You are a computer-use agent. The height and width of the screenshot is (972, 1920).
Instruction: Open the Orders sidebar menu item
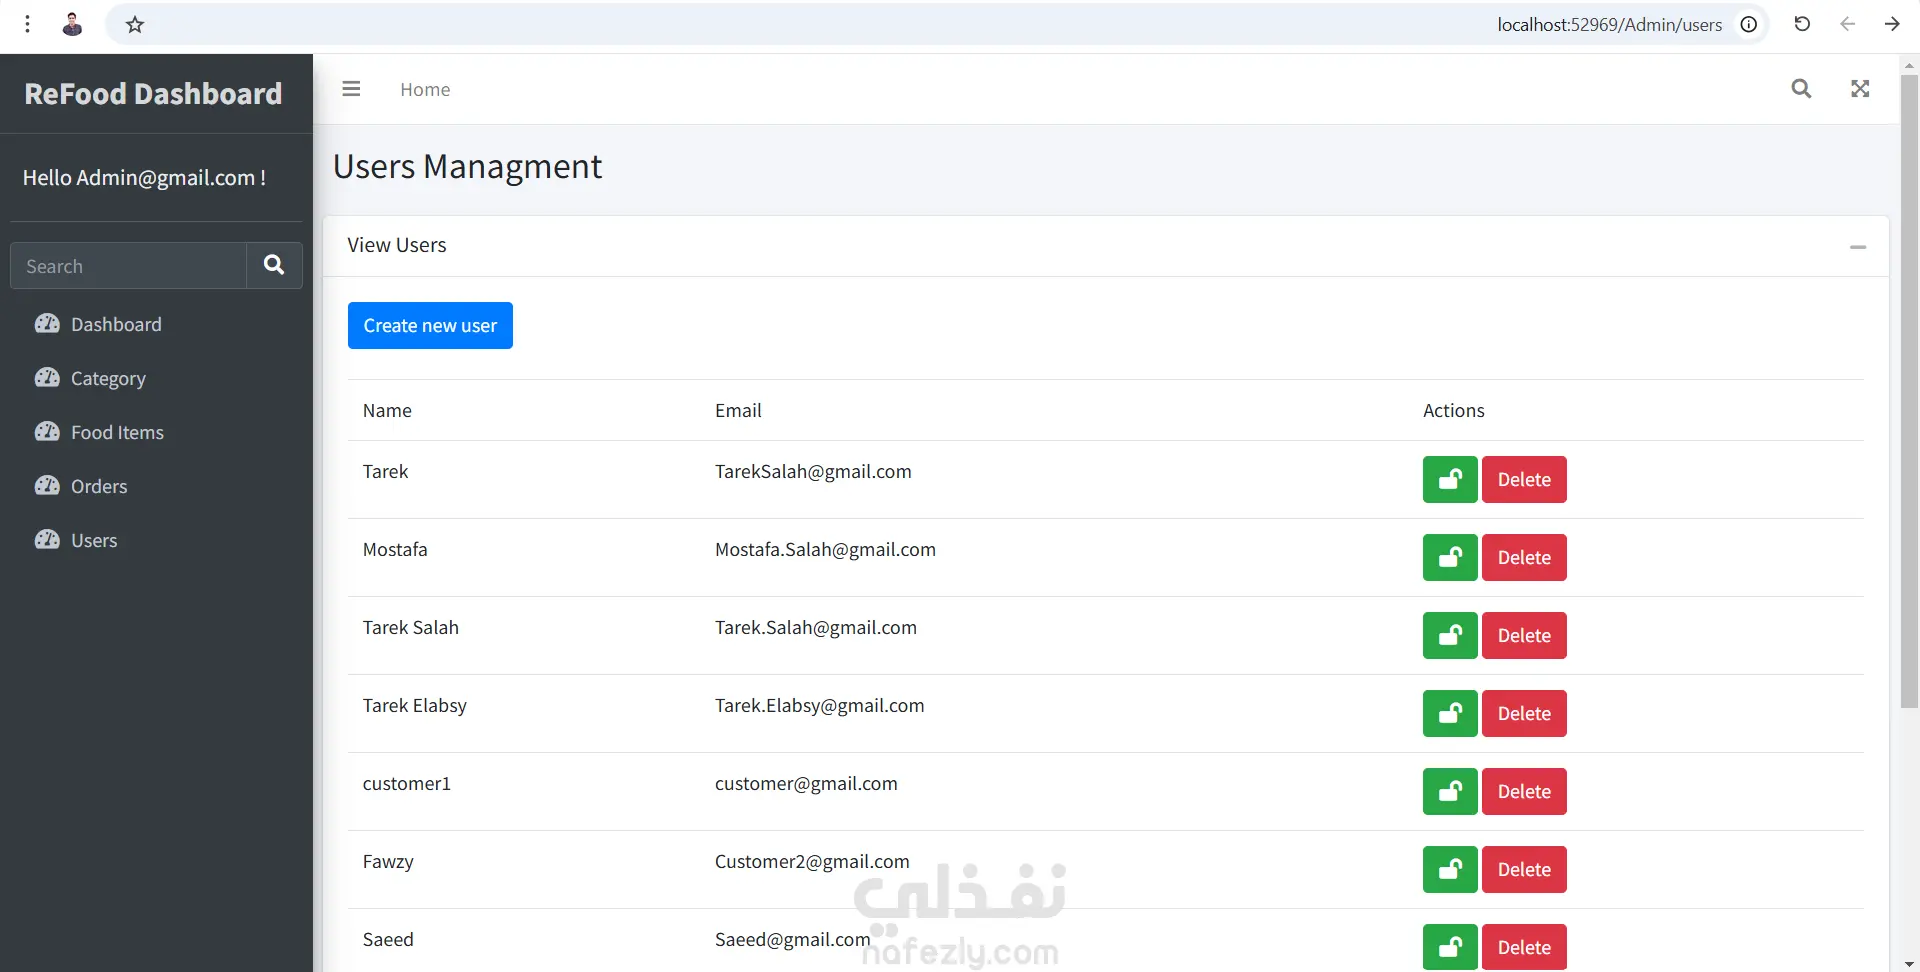pyautogui.click(x=156, y=486)
